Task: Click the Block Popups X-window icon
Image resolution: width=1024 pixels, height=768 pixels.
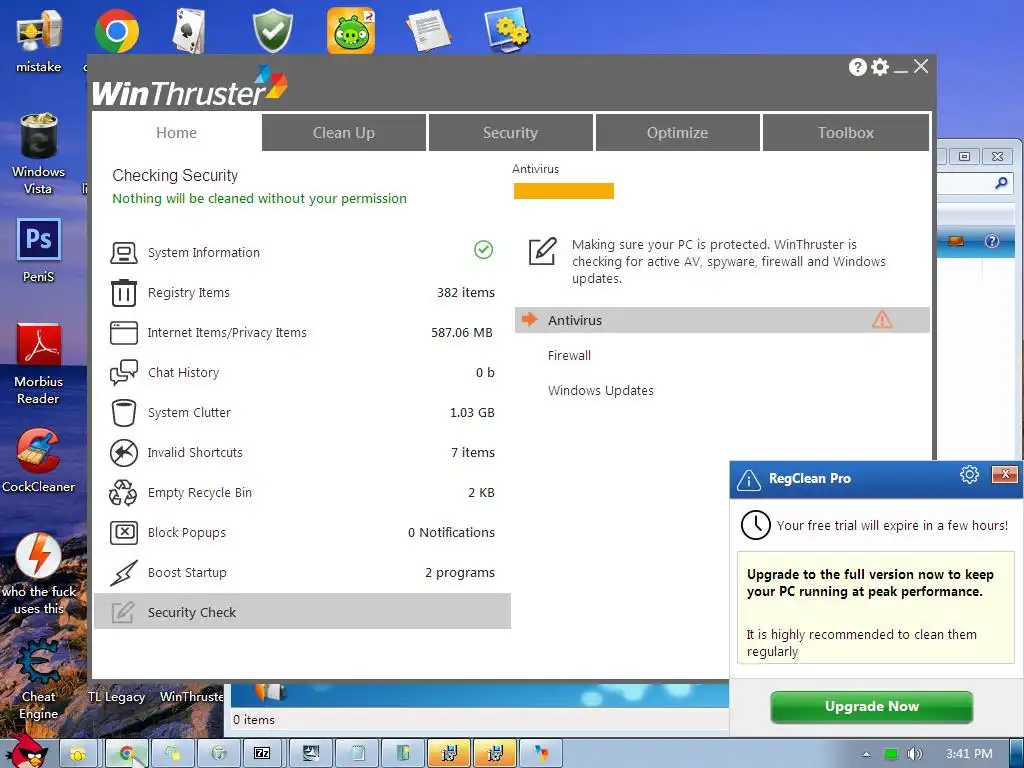Action: (x=123, y=532)
